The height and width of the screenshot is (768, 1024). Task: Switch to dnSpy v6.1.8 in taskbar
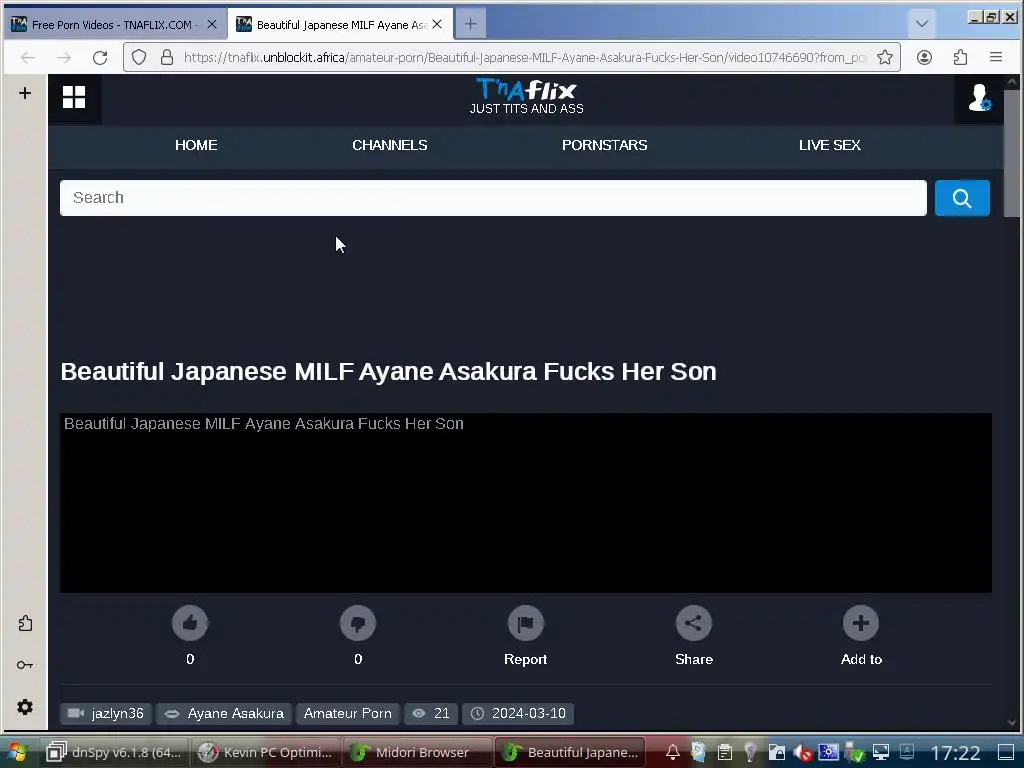click(116, 752)
